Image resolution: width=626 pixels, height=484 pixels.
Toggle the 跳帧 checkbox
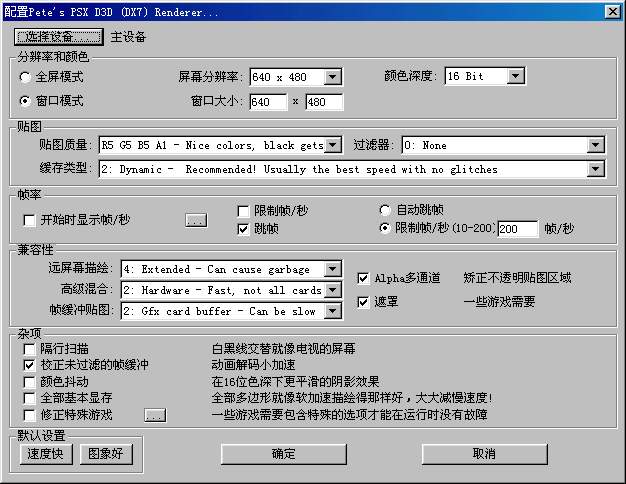point(243,229)
